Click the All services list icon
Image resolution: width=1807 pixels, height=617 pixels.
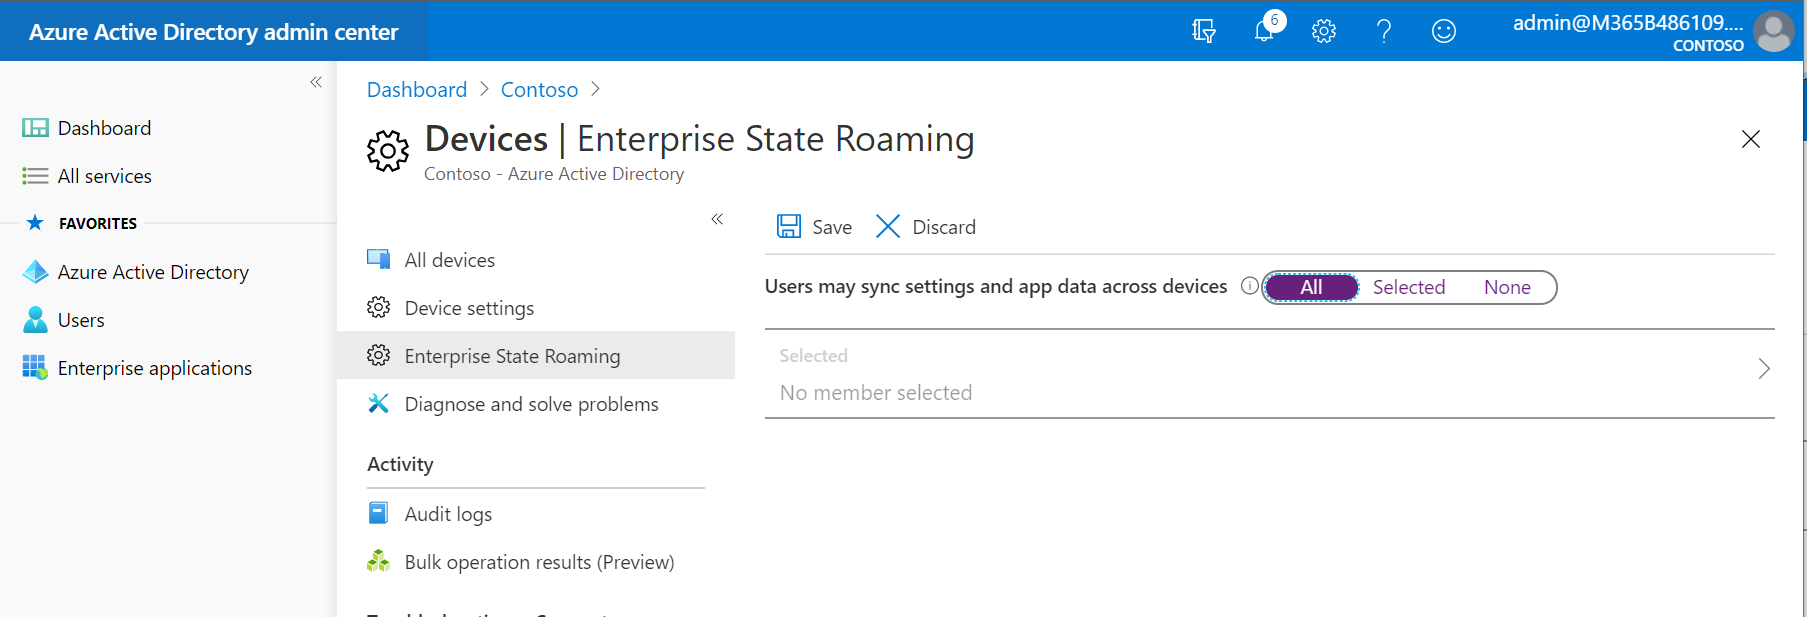click(x=35, y=176)
